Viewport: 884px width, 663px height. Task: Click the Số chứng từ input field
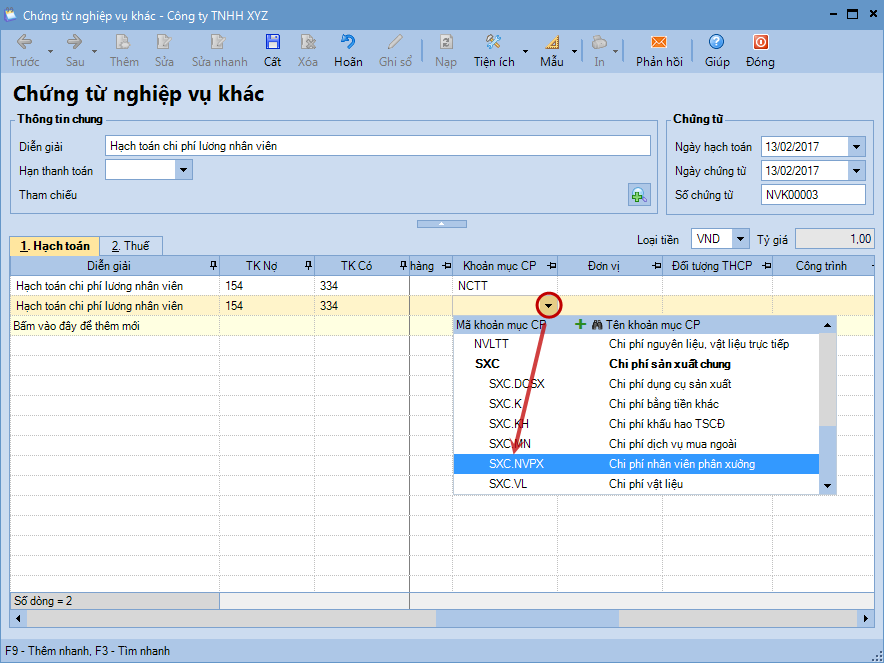pos(812,195)
